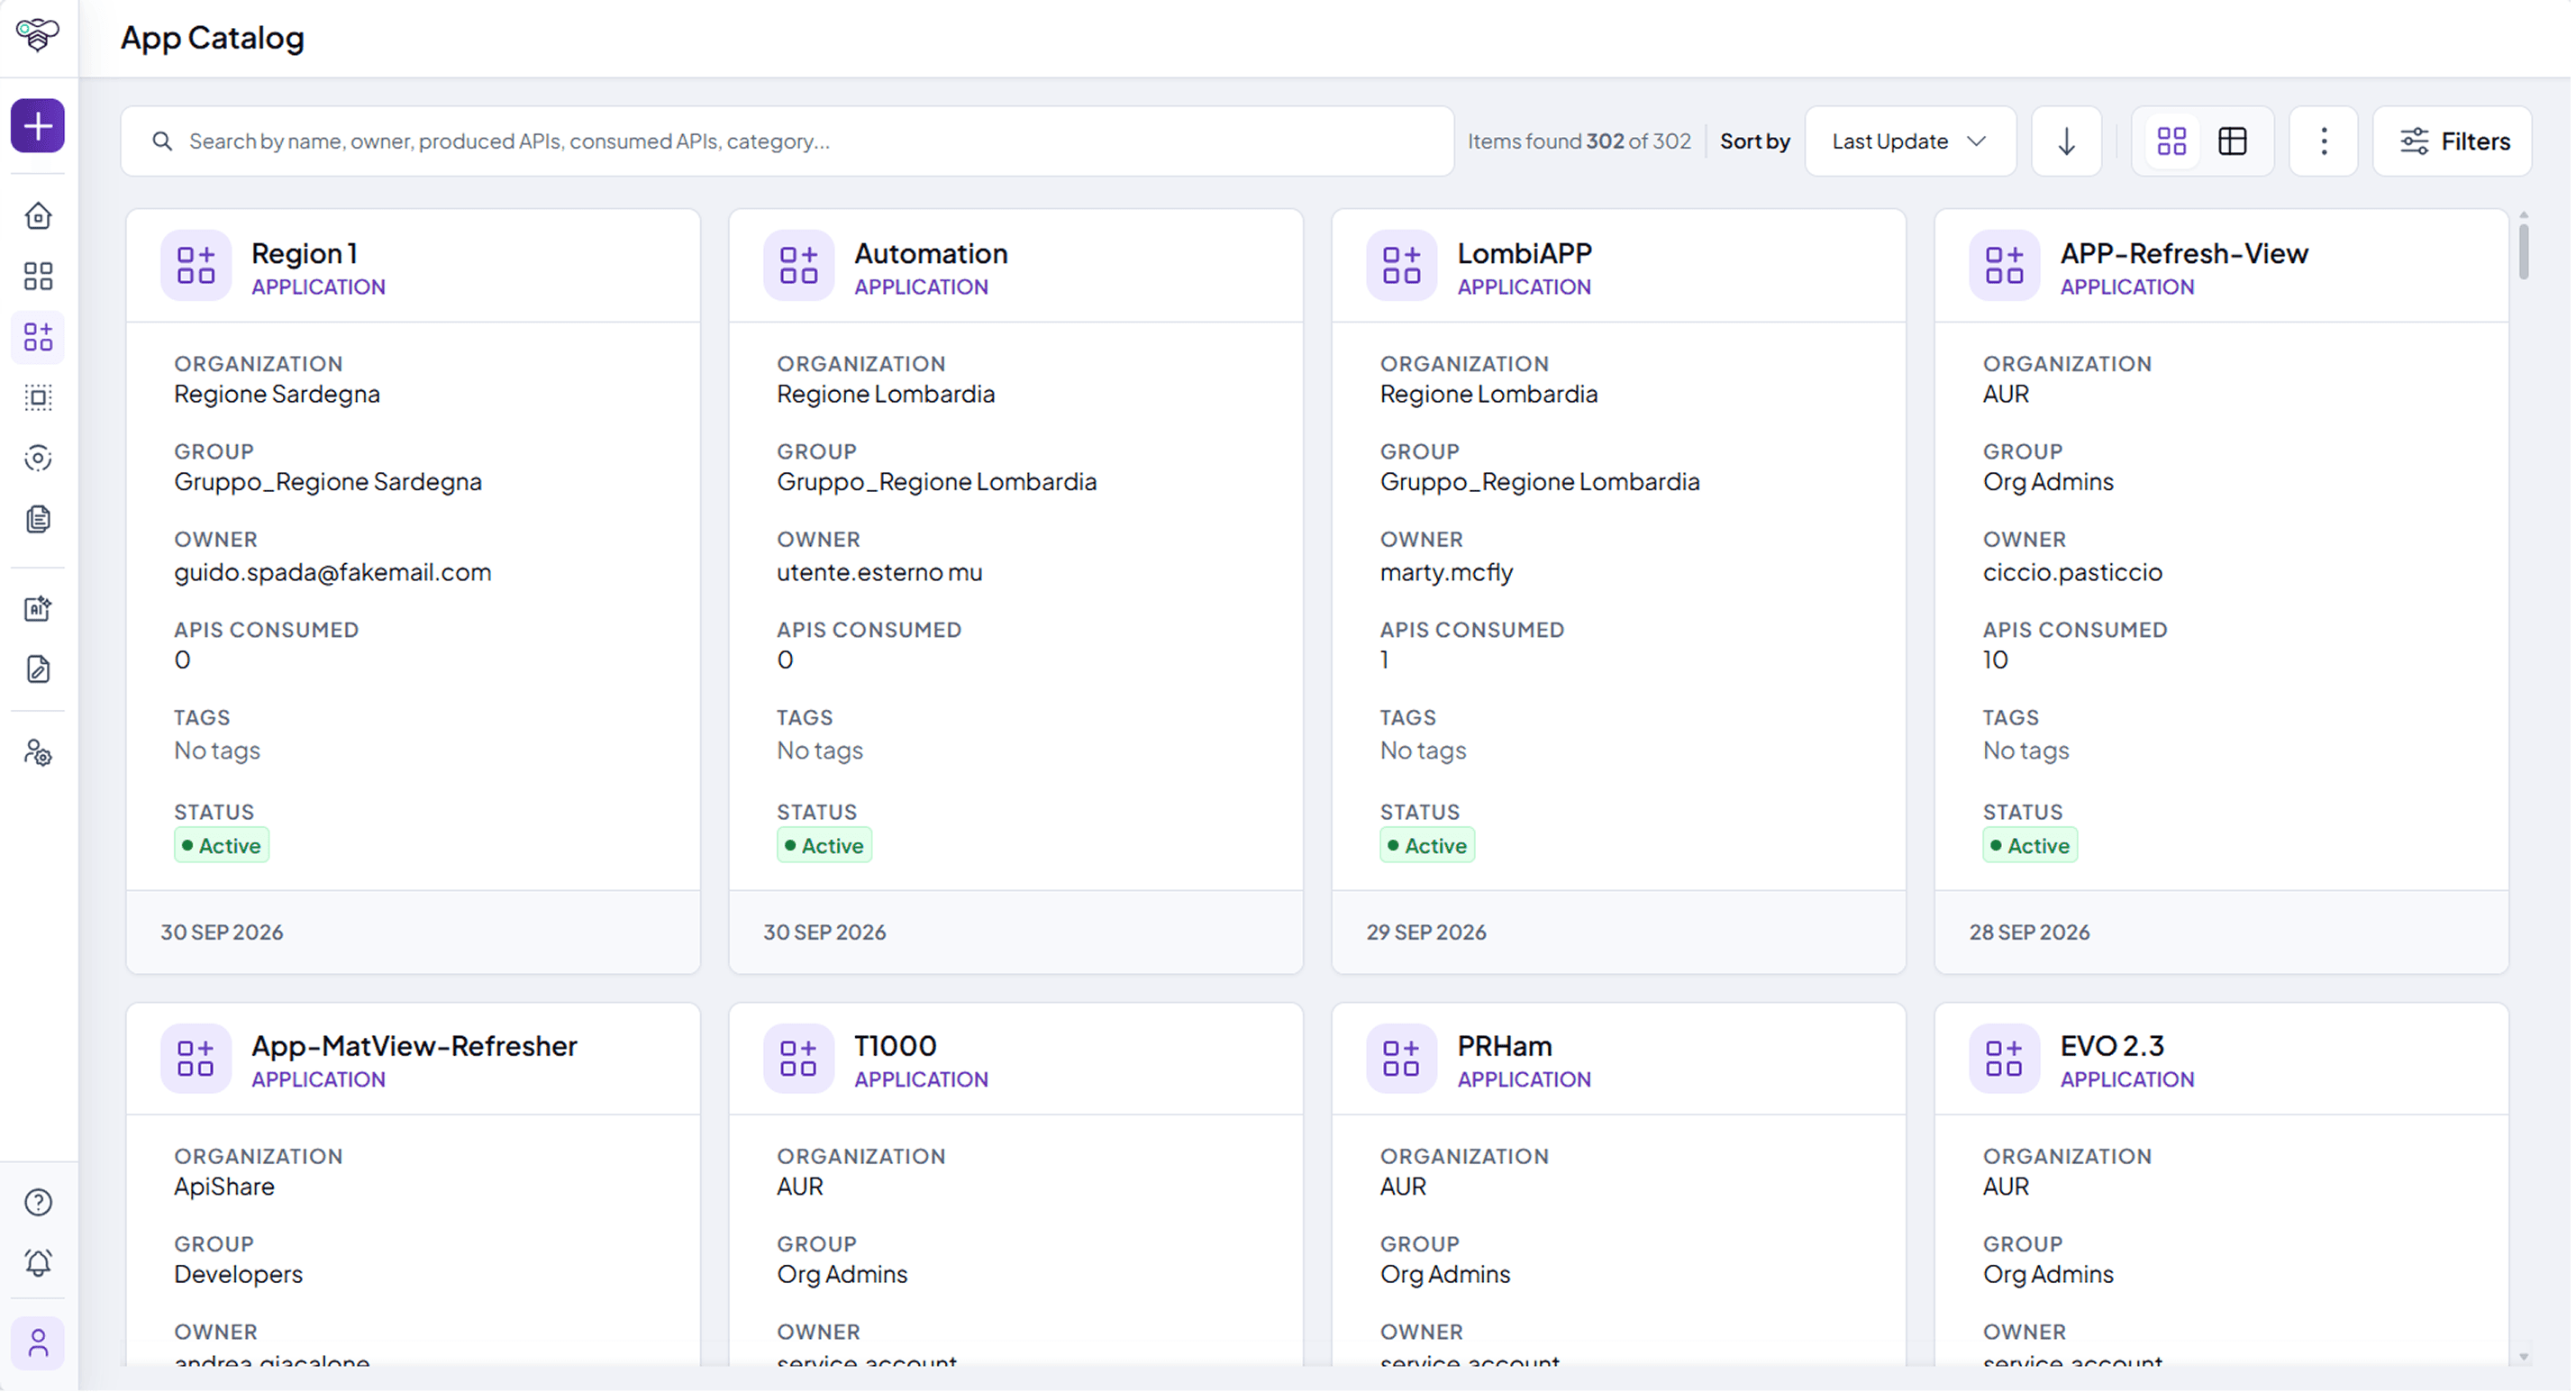Screen dimensions: 2576x1392
Task: Switch to grid card view
Action: [x=2173, y=141]
